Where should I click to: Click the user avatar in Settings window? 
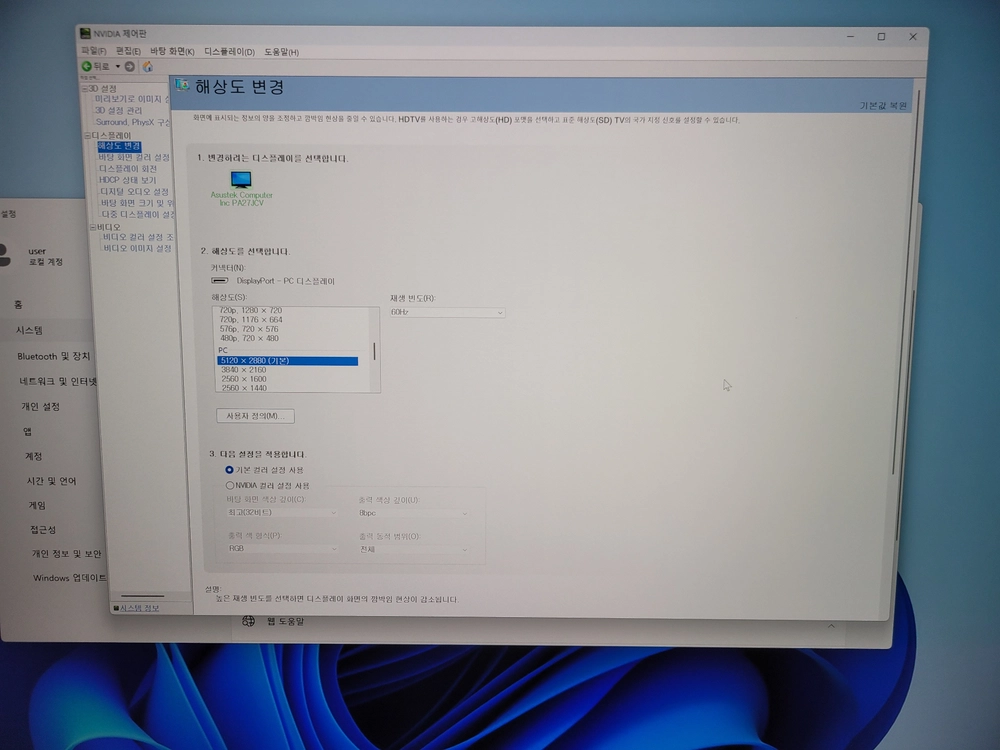point(5,255)
